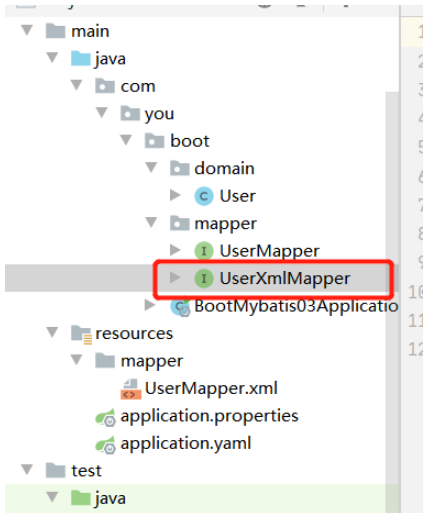Viewport: 427px width, 513px height.
Task: Select the java label under main
Action: (x=110, y=60)
